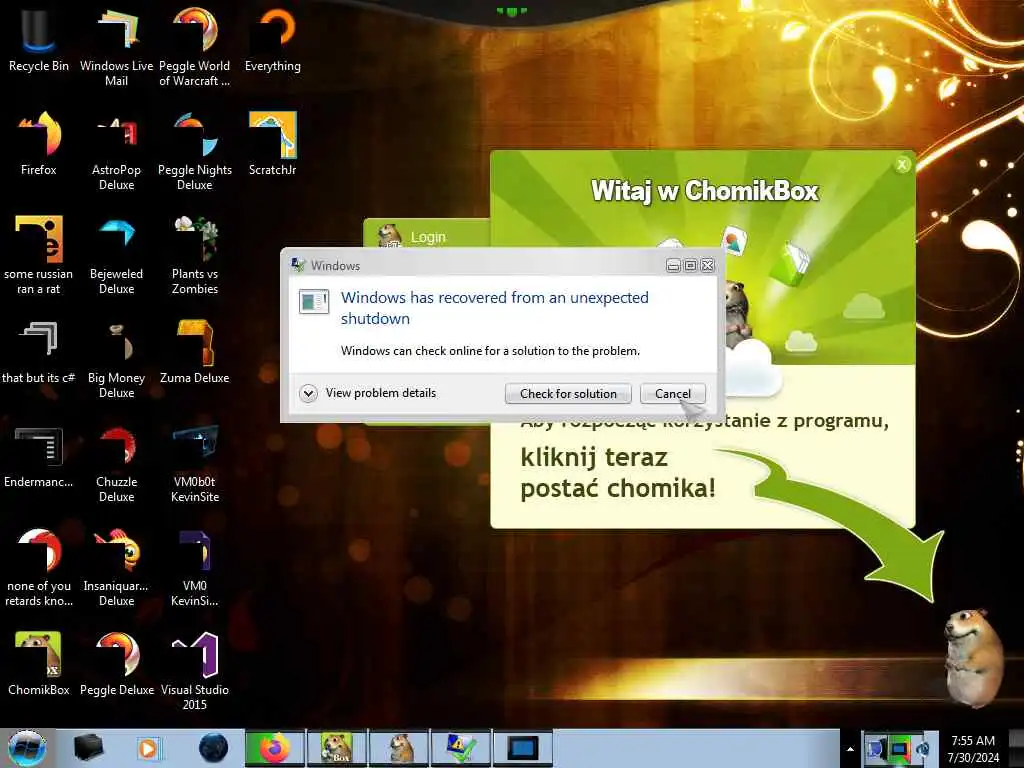The height and width of the screenshot is (768, 1024).
Task: Click the Check for solution button
Action: coord(568,394)
